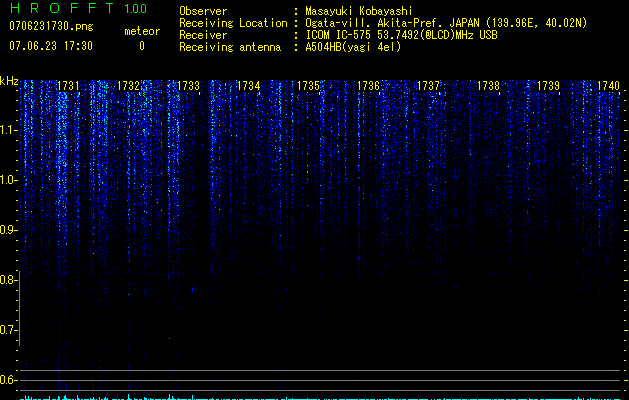This screenshot has width=629, height=400.
Task: Click the 1.1 frequency axis label
Action: coord(8,130)
